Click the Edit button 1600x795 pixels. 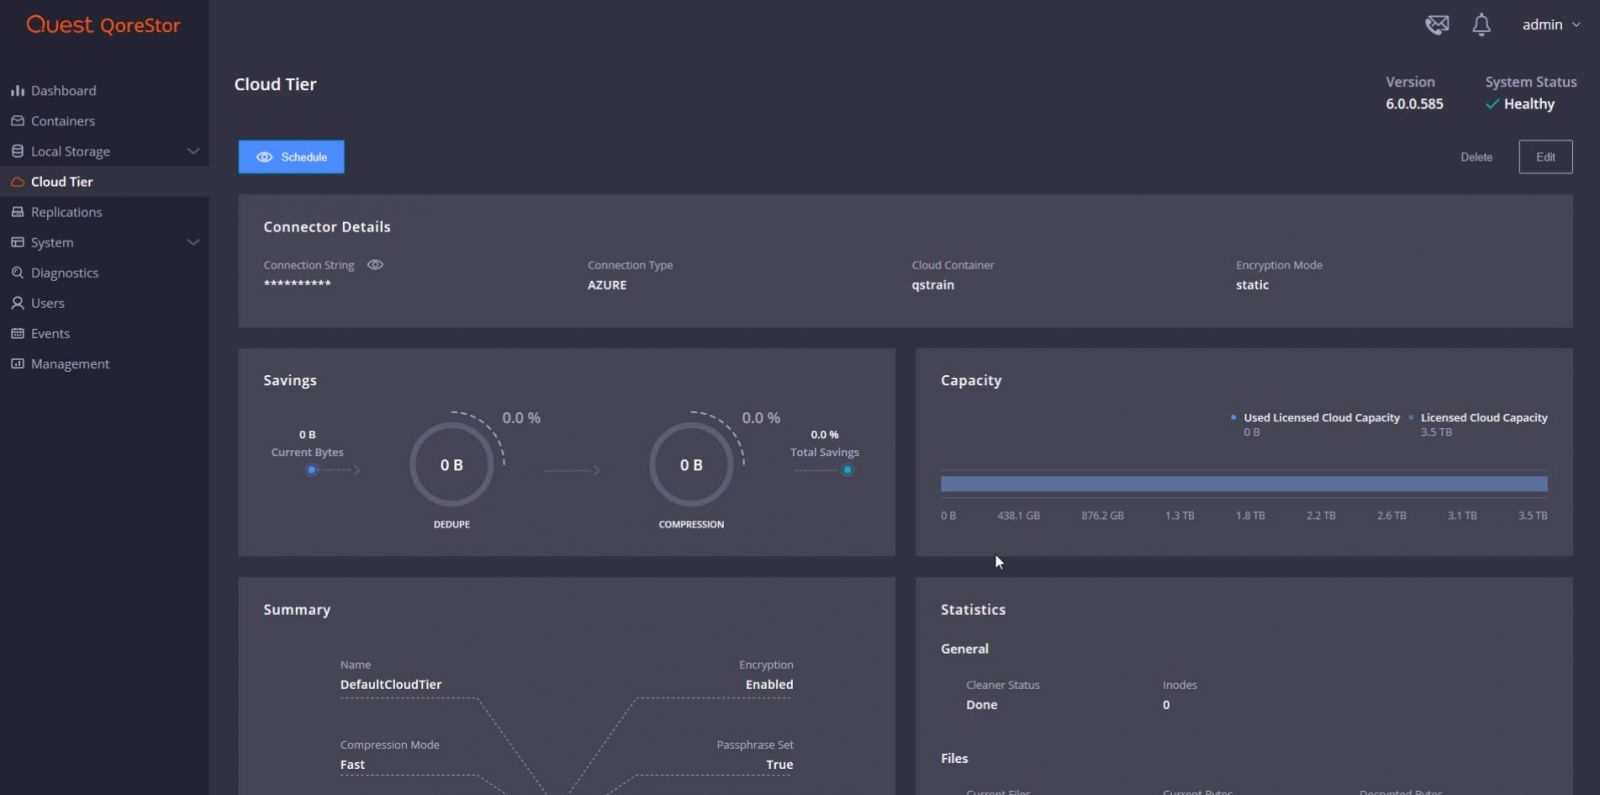point(1545,157)
